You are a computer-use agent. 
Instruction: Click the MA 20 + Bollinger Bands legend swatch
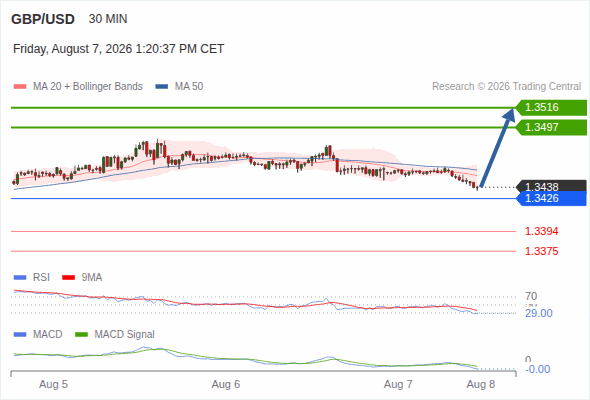pyautogui.click(x=20, y=87)
